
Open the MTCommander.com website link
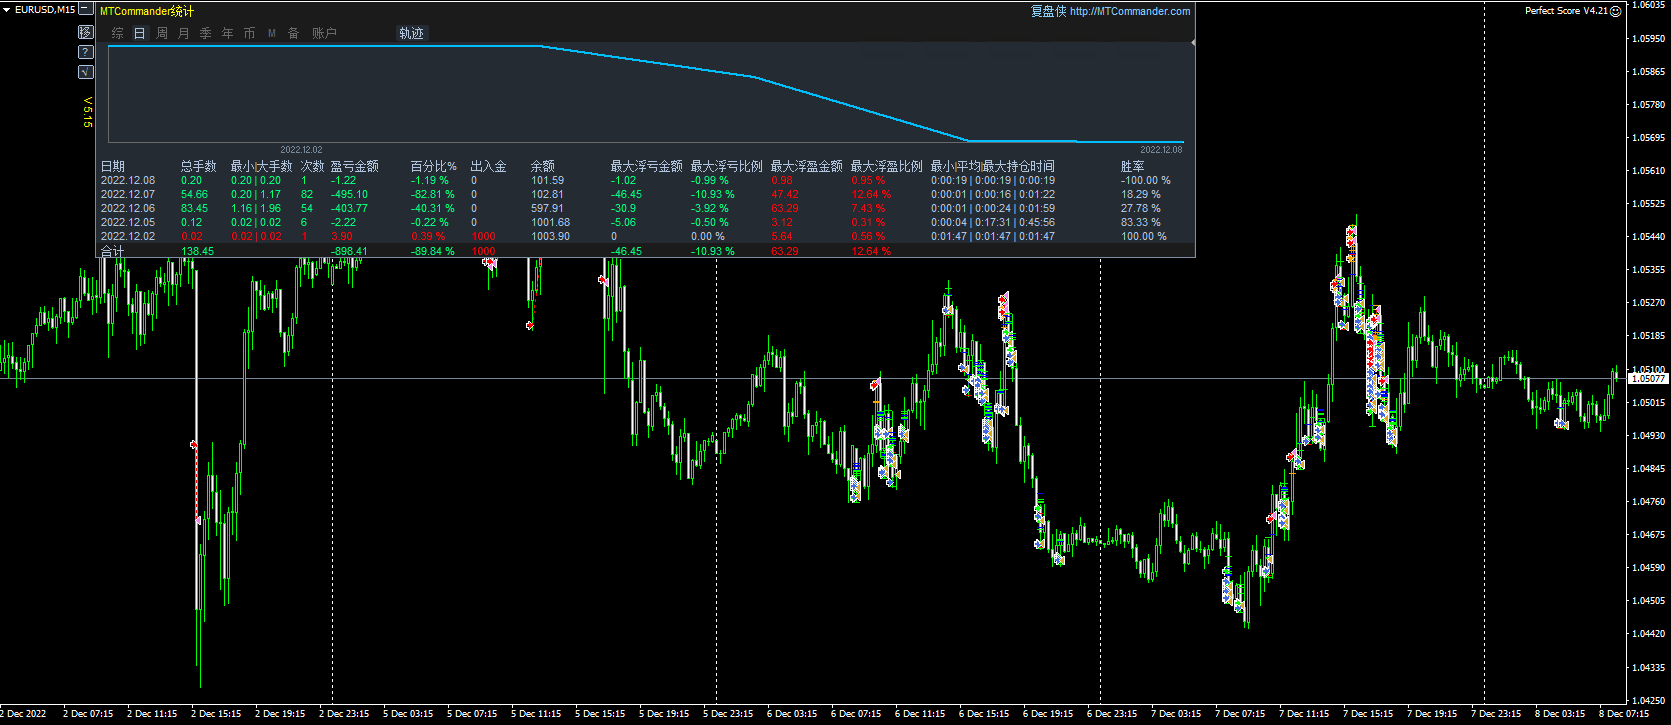pos(1129,11)
